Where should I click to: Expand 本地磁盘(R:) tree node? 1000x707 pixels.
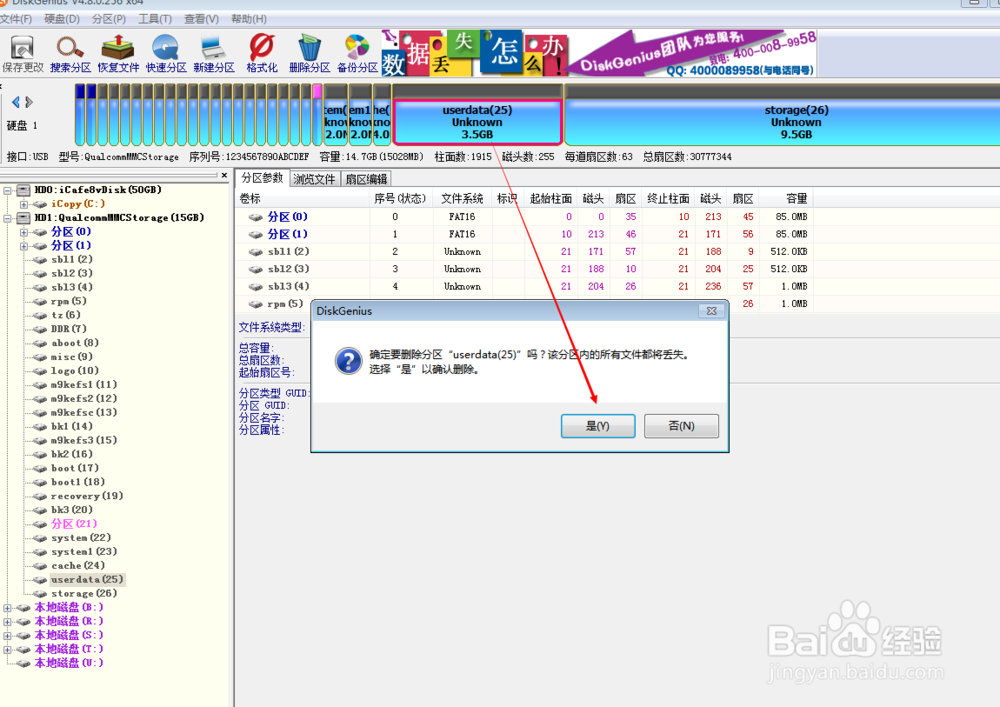(x=8, y=622)
